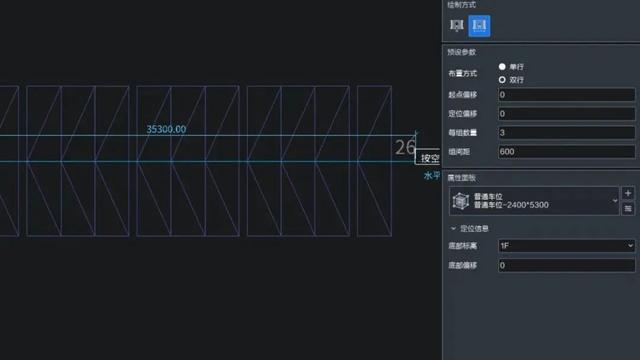Screen dimensions: 640x360
Task: Click the 底部偏移 input field
Action: tap(567, 265)
